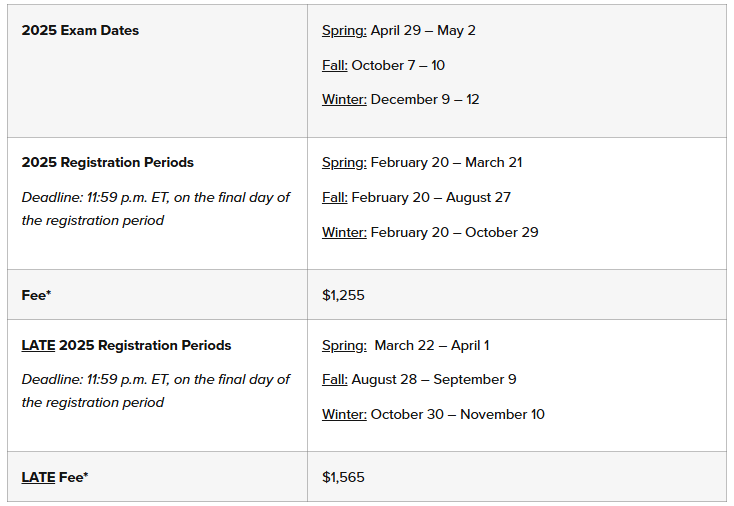734x506 pixels.
Task: Click the underlined 'Spring:' label beside April 29
Action: [x=344, y=30]
